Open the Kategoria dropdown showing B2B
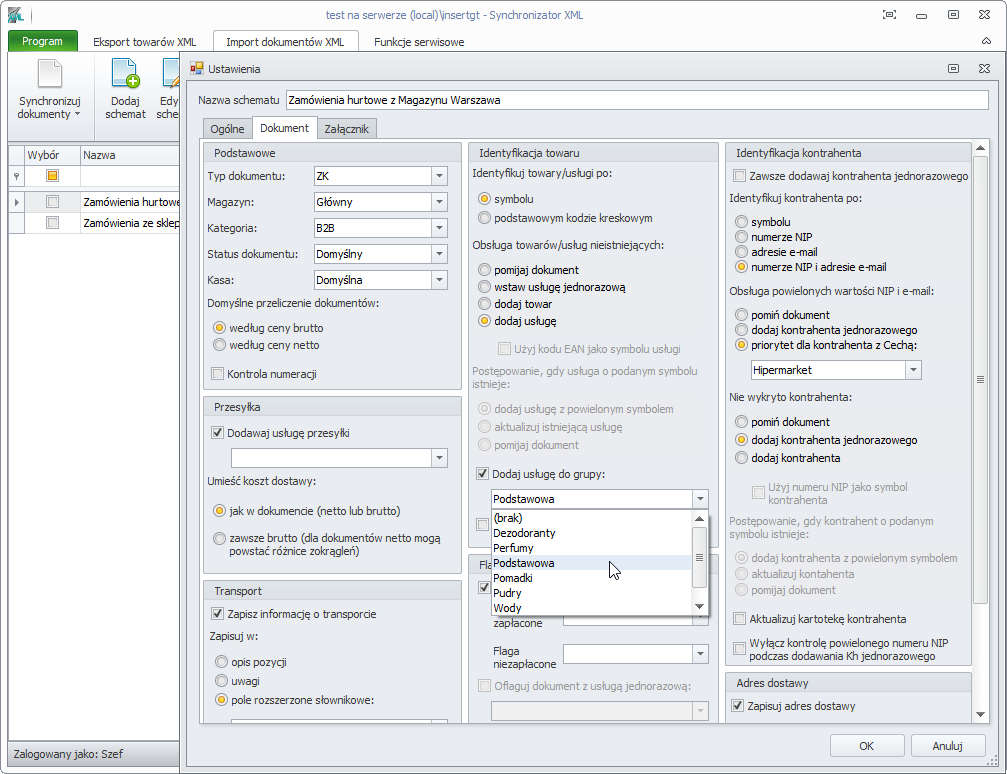Screen dimensions: 1007x774 [x=439, y=228]
